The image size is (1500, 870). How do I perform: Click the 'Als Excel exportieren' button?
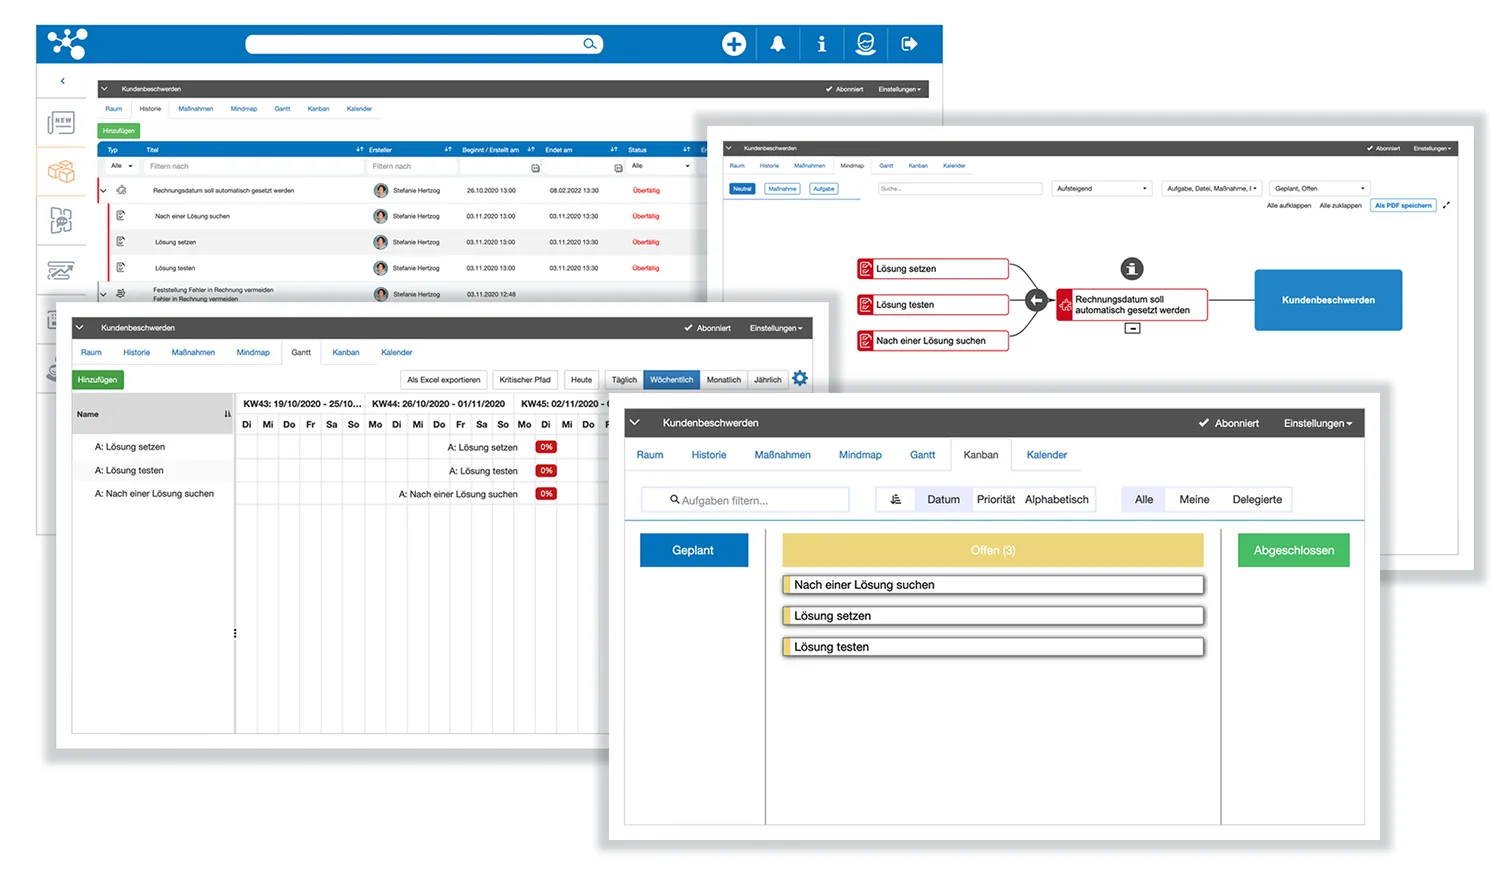(443, 380)
